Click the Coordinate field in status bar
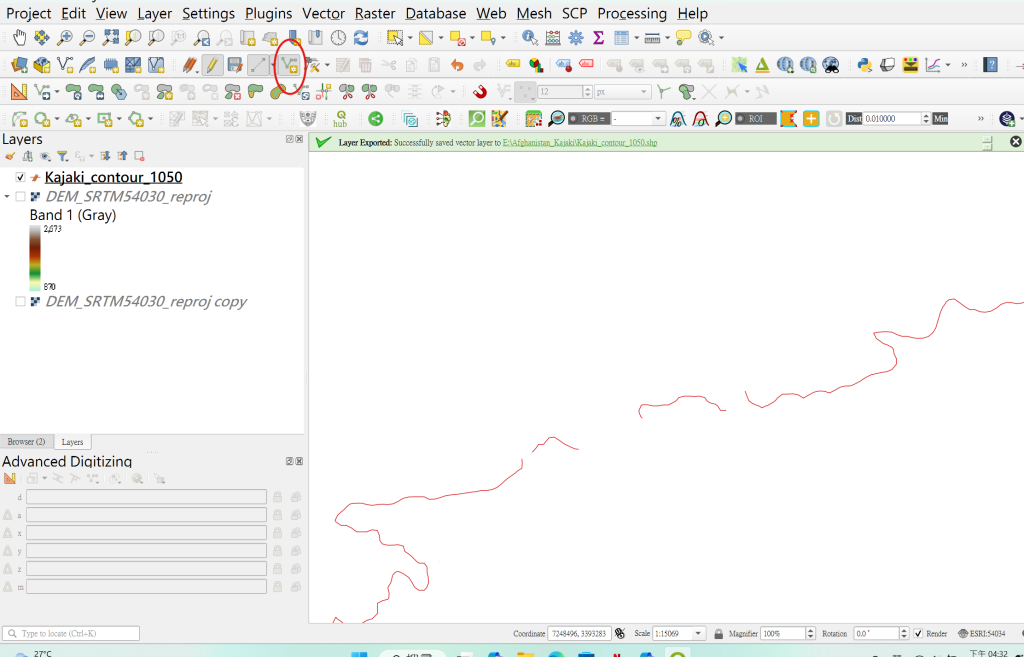The height and width of the screenshot is (657, 1024). coord(578,633)
